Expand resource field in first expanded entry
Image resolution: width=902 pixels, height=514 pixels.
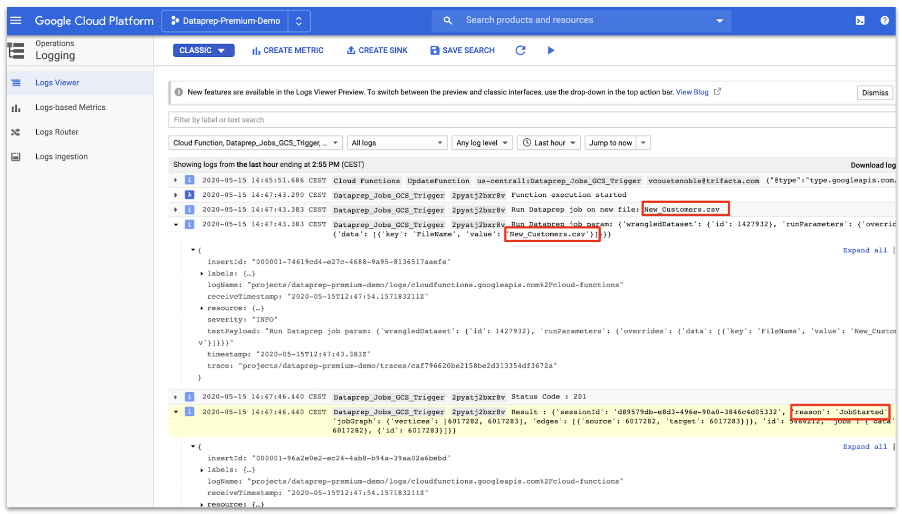coord(202,308)
